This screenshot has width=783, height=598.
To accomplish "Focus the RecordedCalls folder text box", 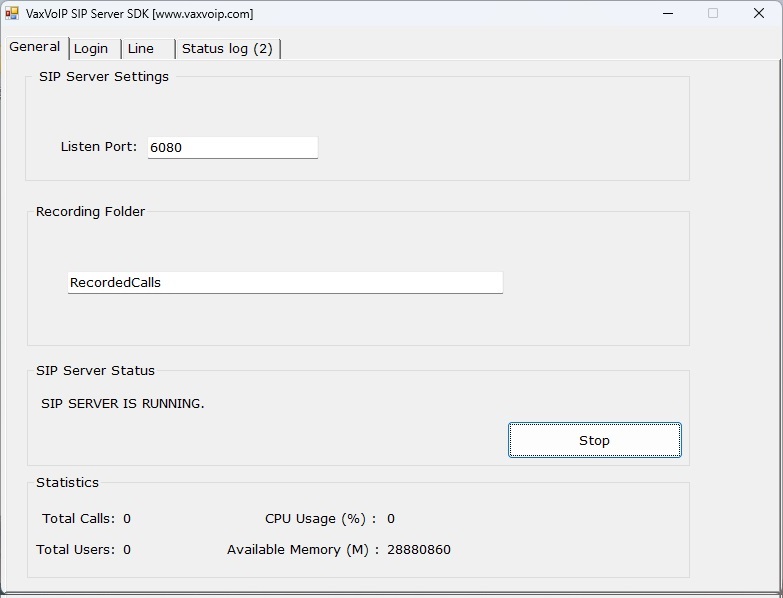I will [285, 283].
